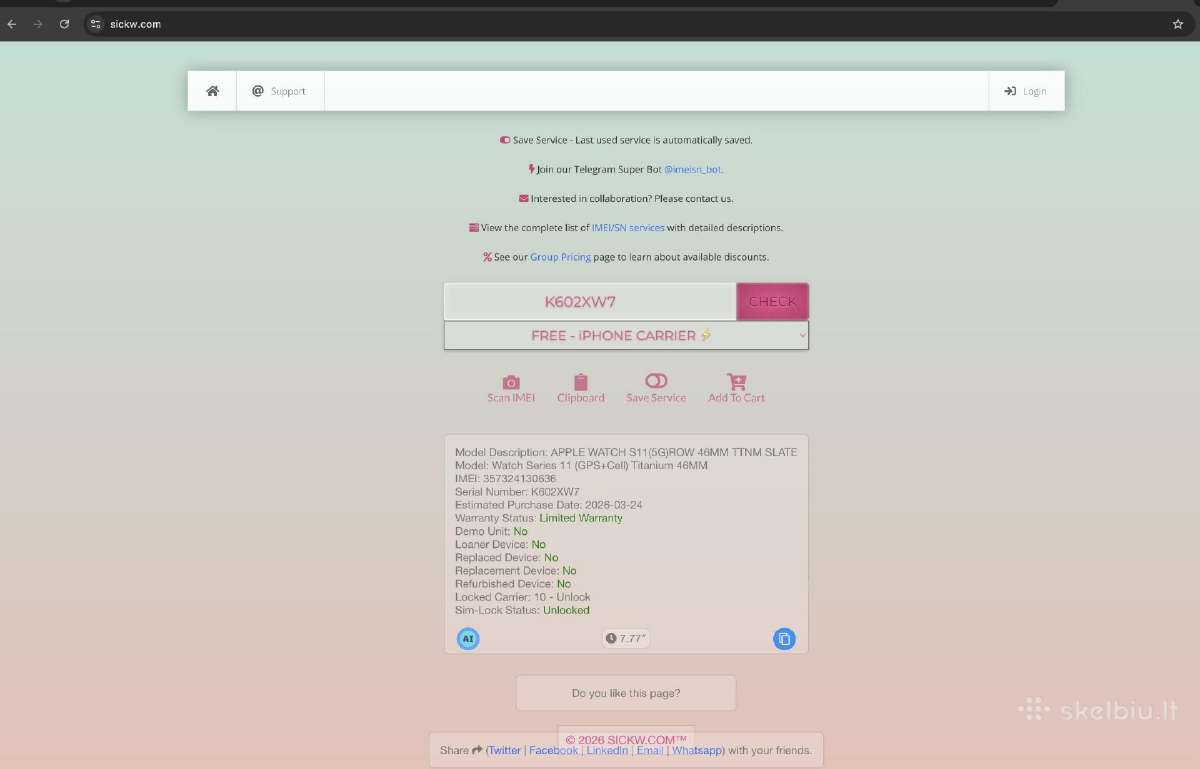Focus the sickw.com address bar
The height and width of the screenshot is (769, 1200).
coord(640,24)
